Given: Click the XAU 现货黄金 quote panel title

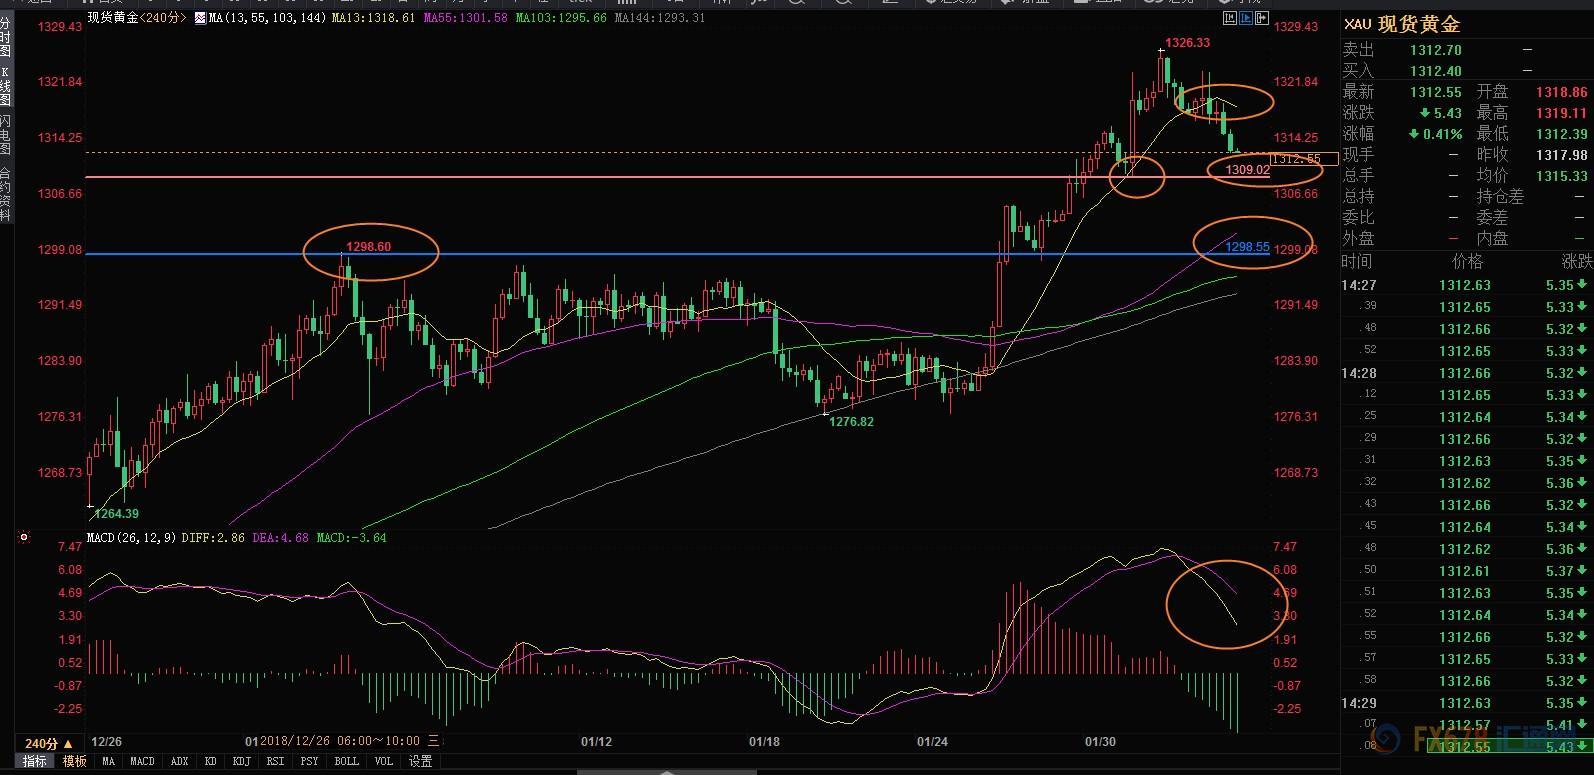Looking at the screenshot, I should (x=1402, y=24).
